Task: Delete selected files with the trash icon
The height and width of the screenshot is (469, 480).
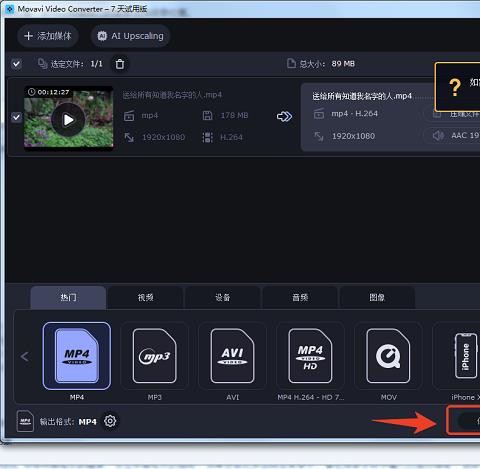Action: pos(120,64)
